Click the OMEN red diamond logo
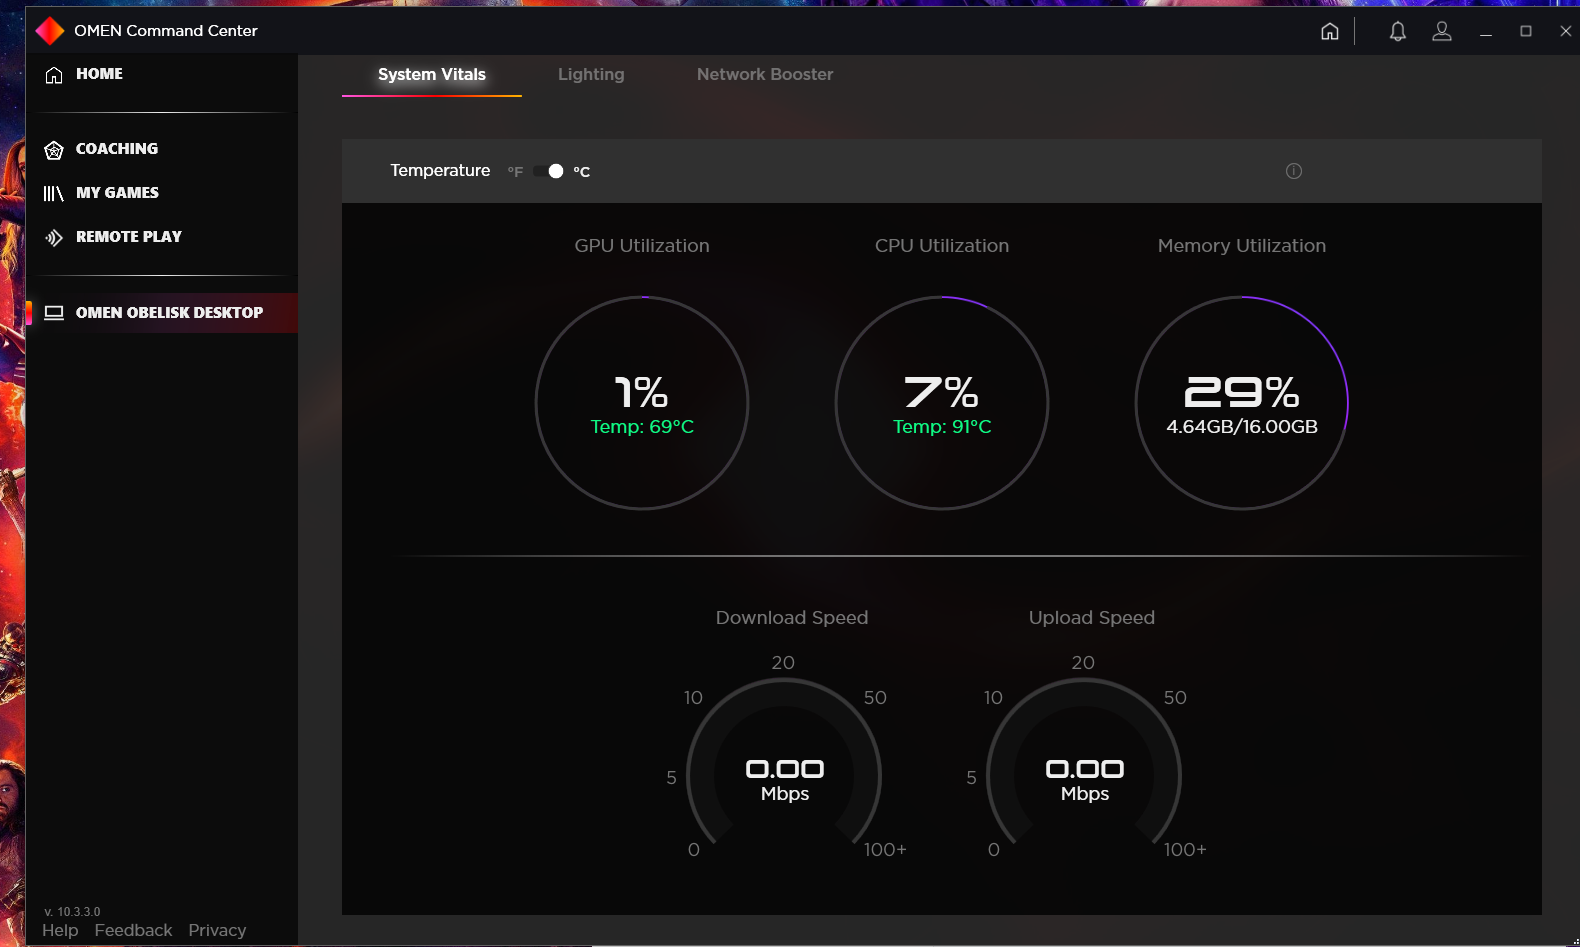Screen dimensions: 1580x947 (x=50, y=31)
